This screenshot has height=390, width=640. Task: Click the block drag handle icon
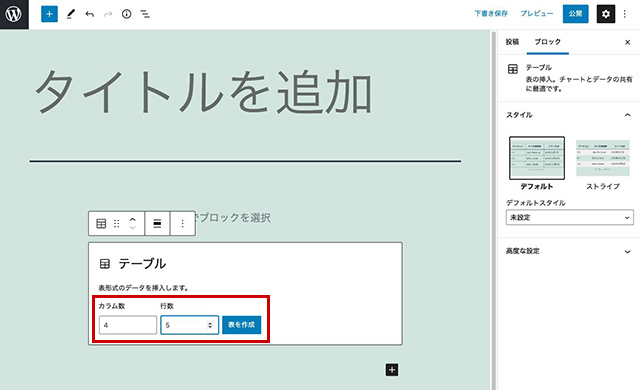click(117, 224)
